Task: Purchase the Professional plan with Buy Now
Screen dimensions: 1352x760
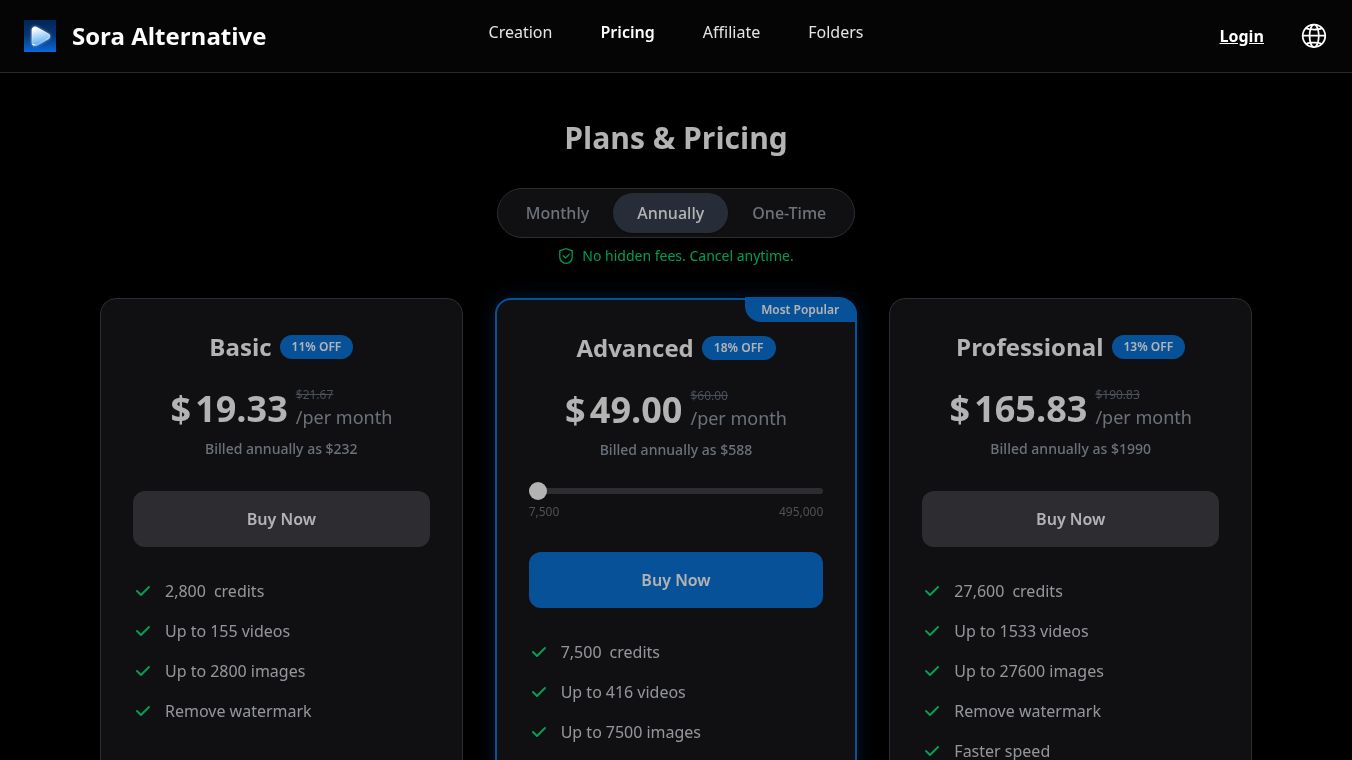Action: [1070, 519]
